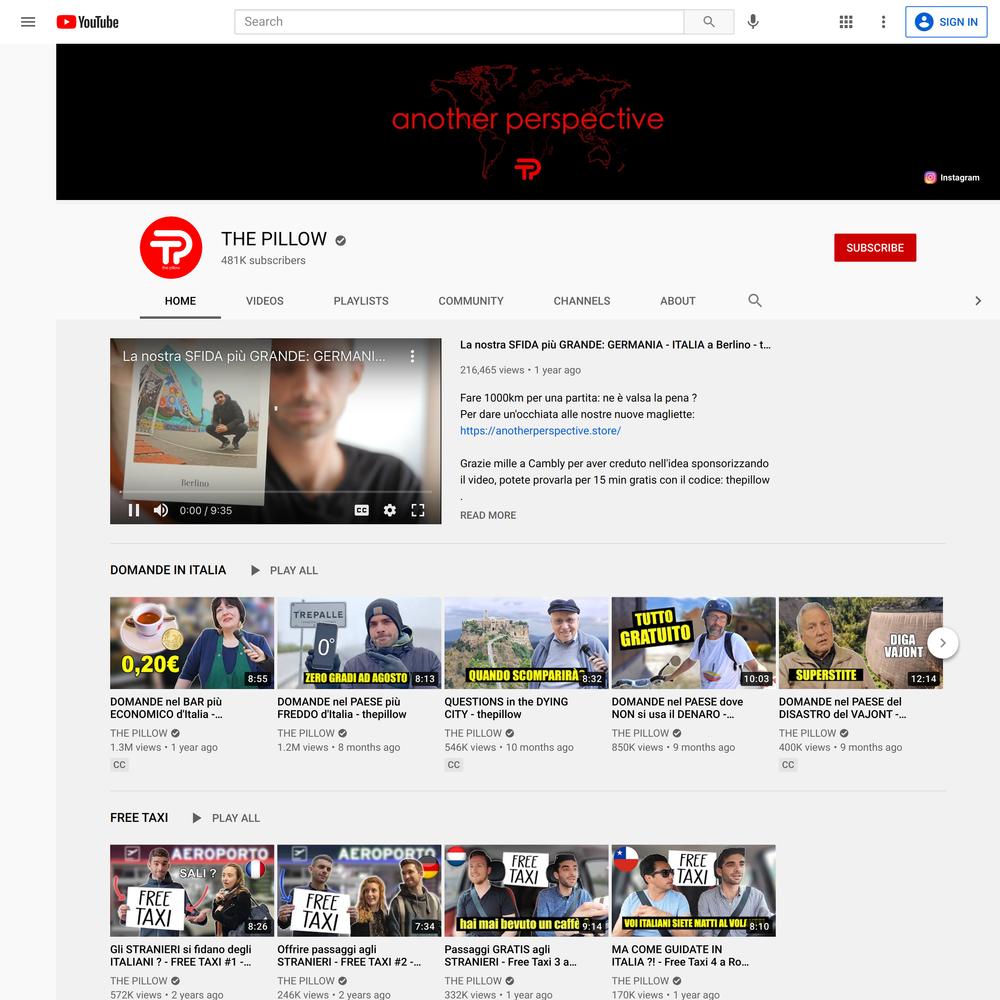Start voice search with microphone
1000x1000 pixels.
click(753, 22)
